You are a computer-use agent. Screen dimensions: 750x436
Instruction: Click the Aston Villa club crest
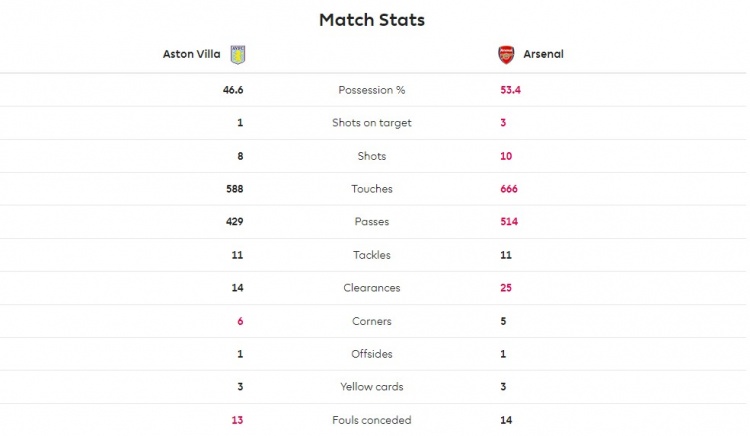(x=238, y=55)
